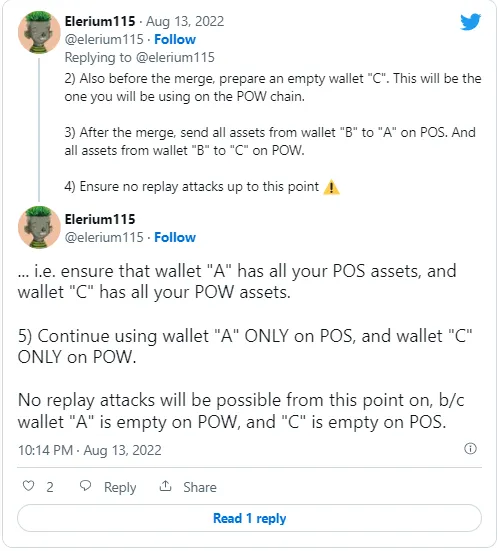This screenshot has height=551, width=498.
Task: Click @elerium115 handle in Replying to line
Action: (175, 58)
